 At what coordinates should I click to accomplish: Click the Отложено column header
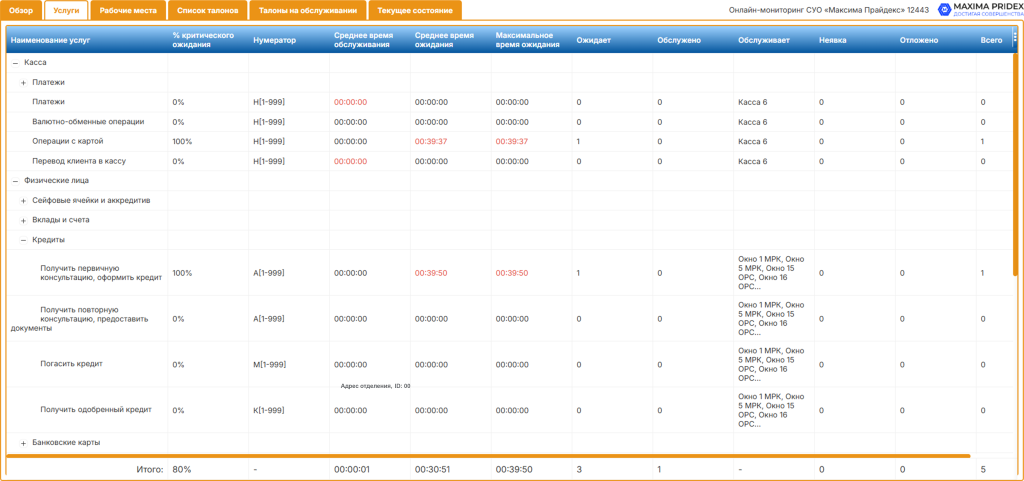936,40
